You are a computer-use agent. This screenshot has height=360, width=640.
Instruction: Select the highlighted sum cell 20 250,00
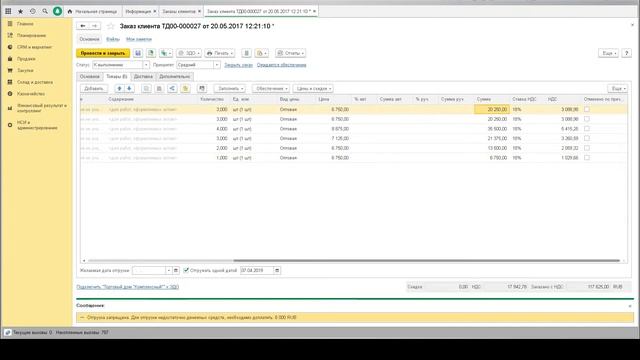pos(492,109)
